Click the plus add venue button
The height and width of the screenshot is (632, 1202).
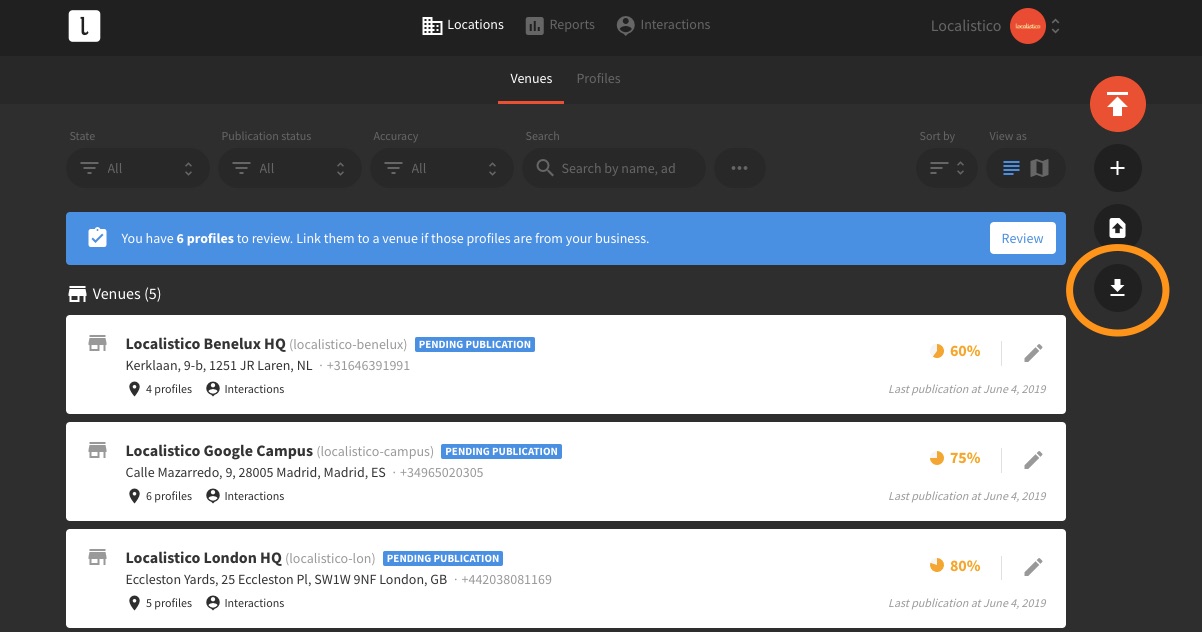coord(1118,168)
